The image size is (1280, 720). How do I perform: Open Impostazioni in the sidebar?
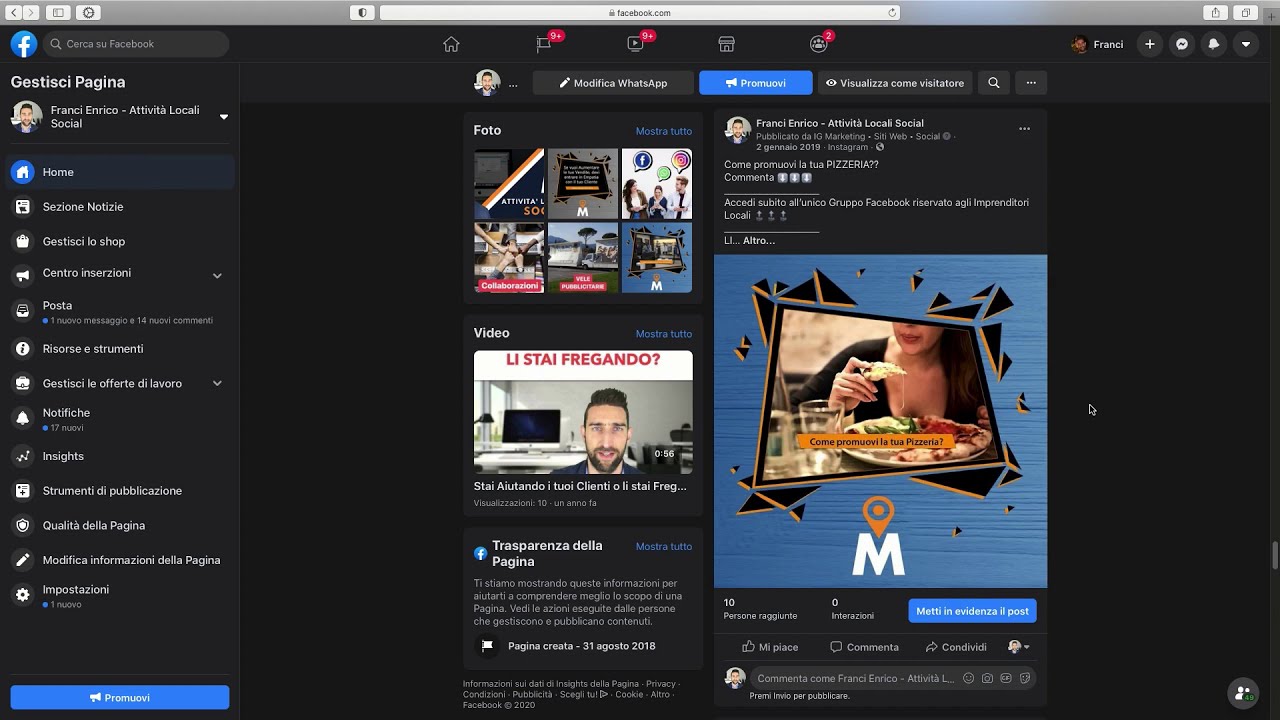[x=120, y=596]
